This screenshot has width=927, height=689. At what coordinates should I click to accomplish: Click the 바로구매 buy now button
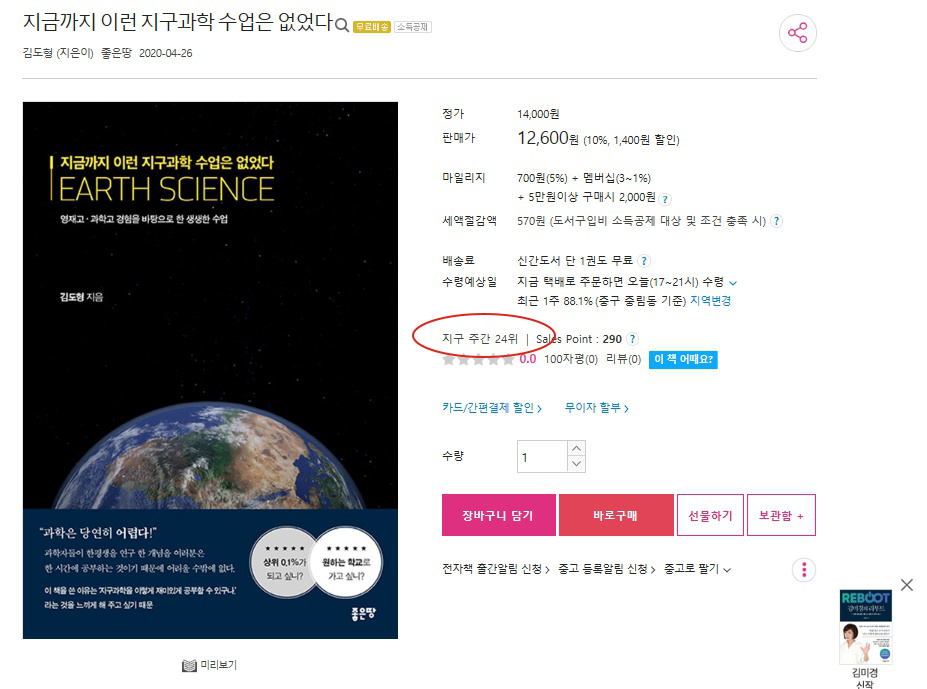tap(616, 515)
